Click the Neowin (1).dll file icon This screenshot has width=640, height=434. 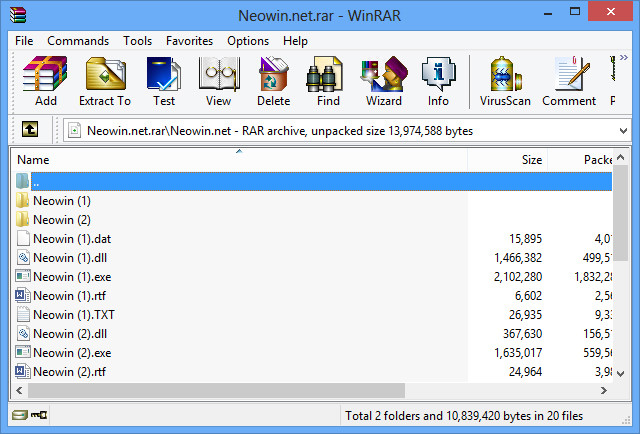pos(23,258)
